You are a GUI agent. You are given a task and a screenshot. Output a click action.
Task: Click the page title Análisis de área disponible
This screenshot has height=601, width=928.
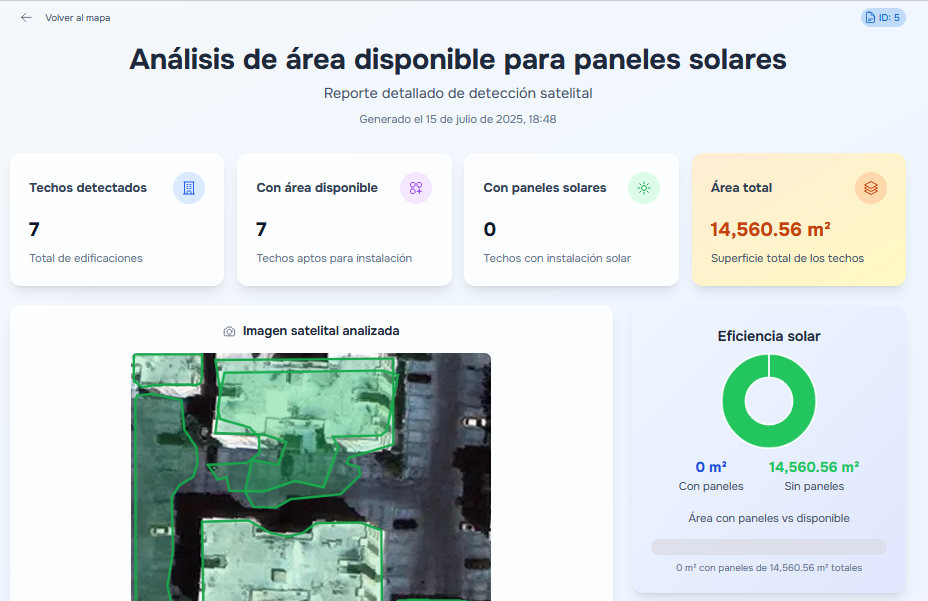pos(458,59)
